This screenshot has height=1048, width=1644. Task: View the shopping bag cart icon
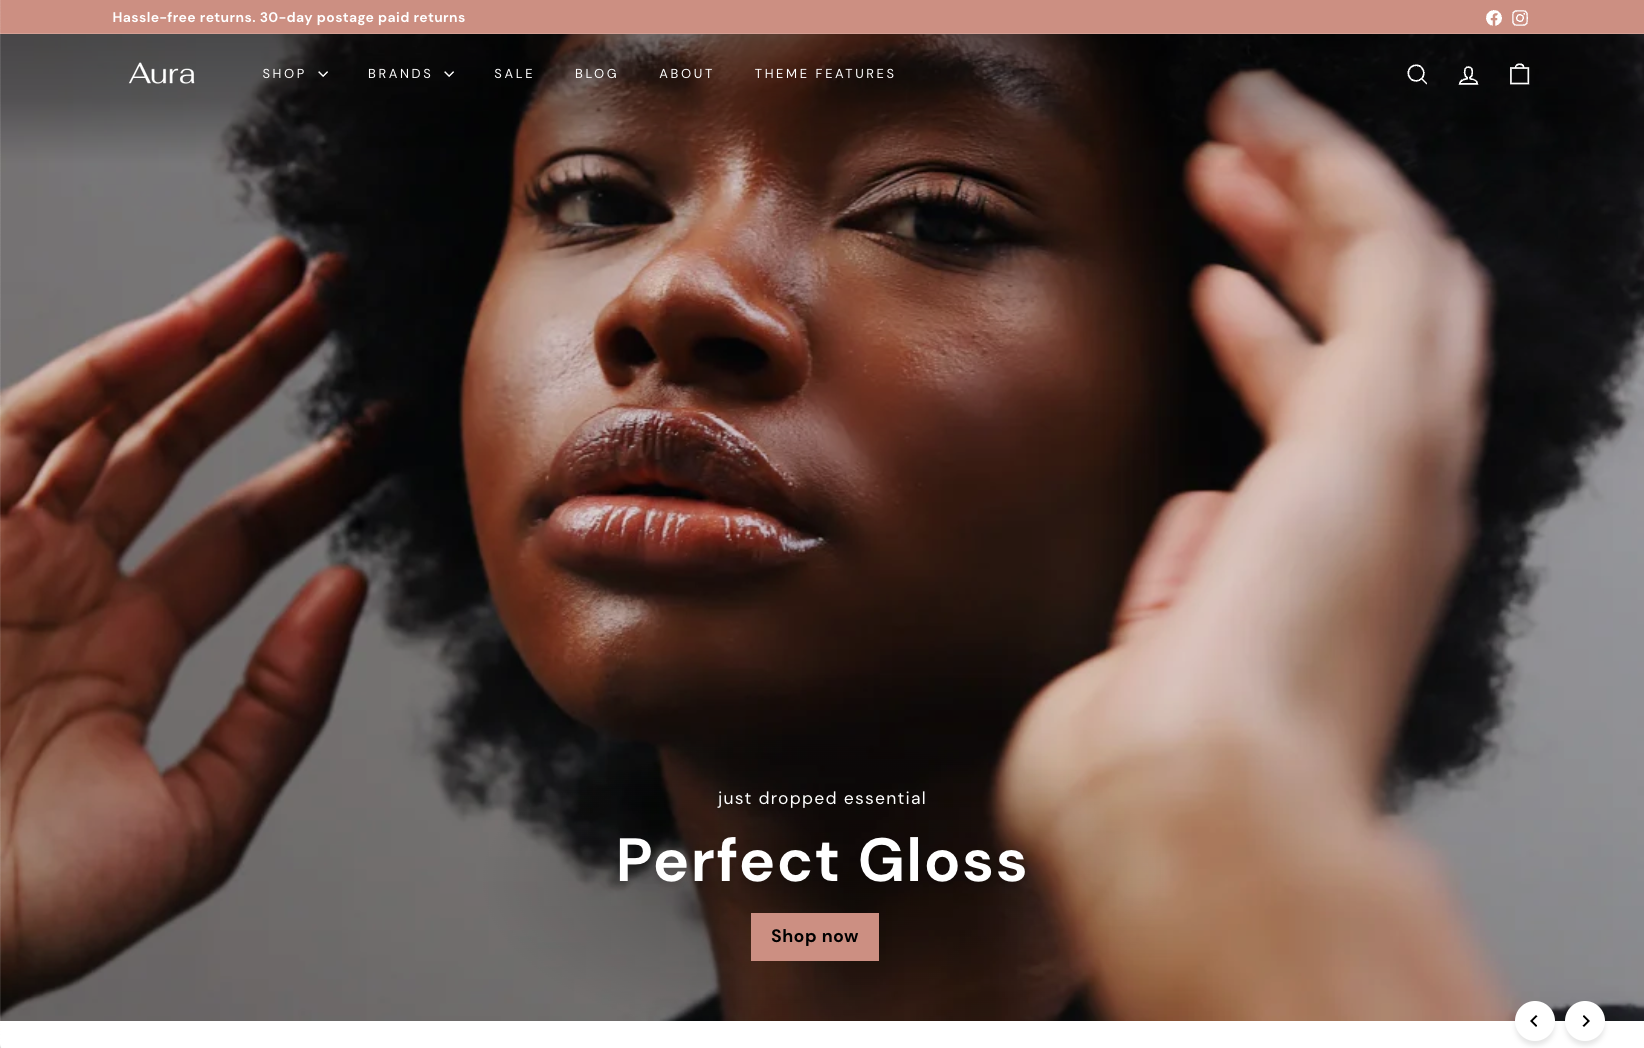[1519, 74]
